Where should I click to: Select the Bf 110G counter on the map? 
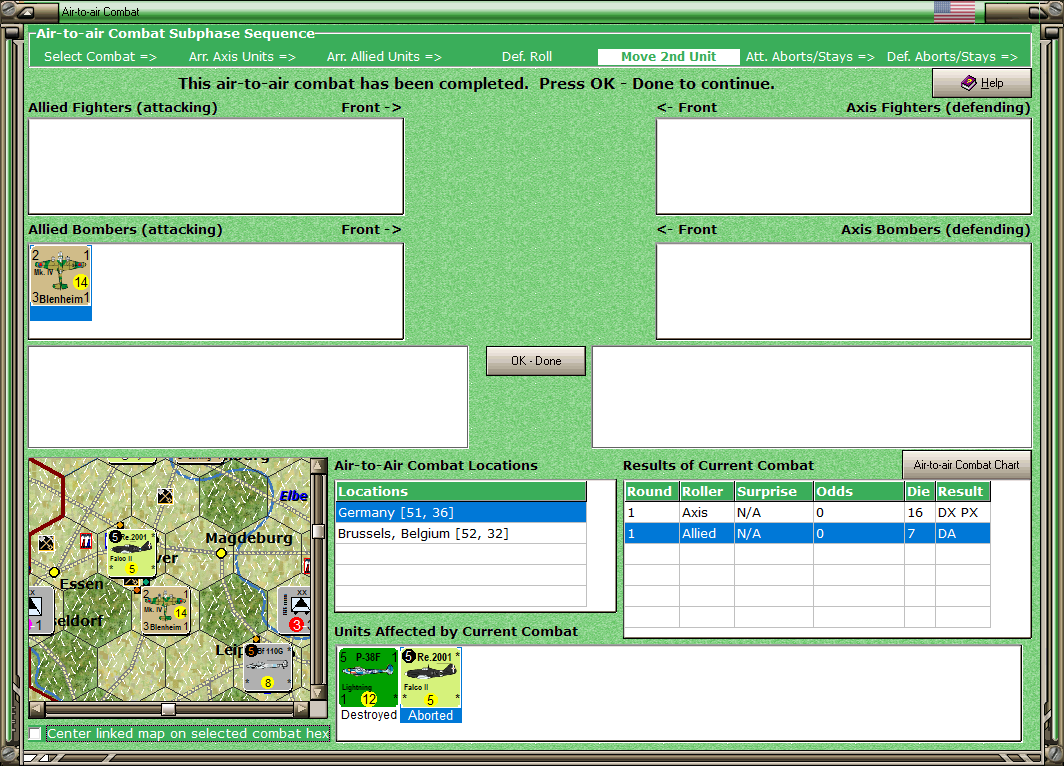click(x=268, y=668)
